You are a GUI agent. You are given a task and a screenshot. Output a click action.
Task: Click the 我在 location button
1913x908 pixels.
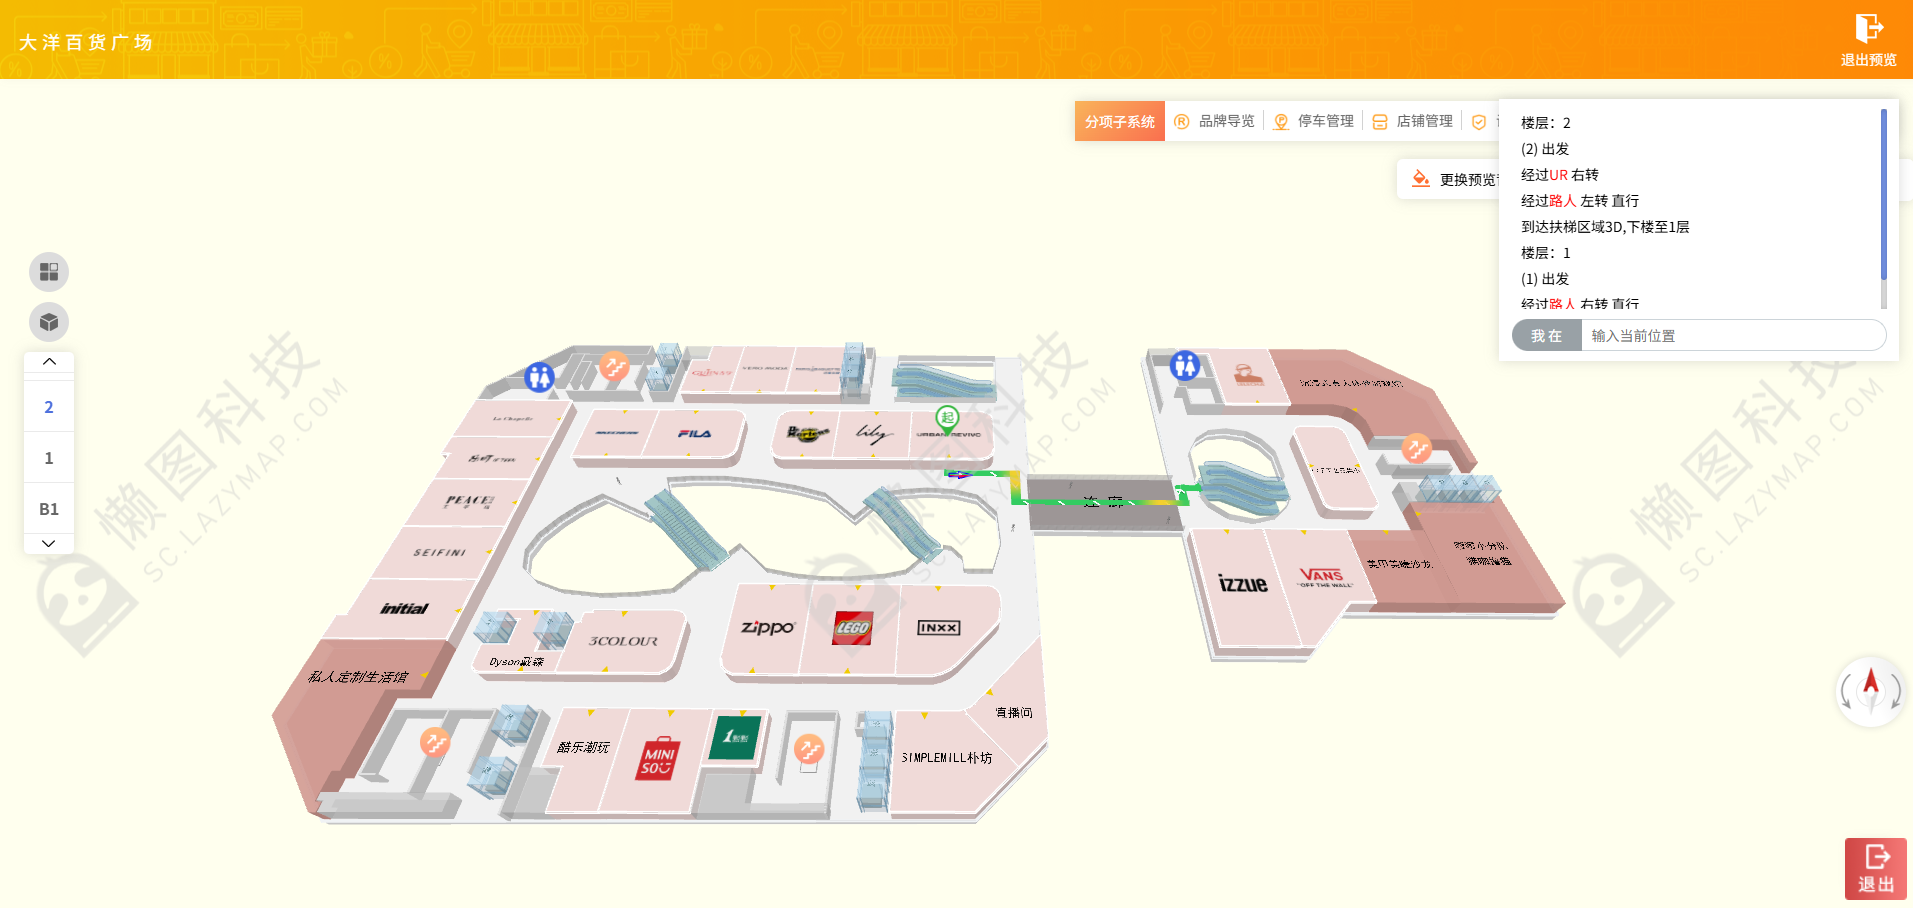coord(1546,336)
